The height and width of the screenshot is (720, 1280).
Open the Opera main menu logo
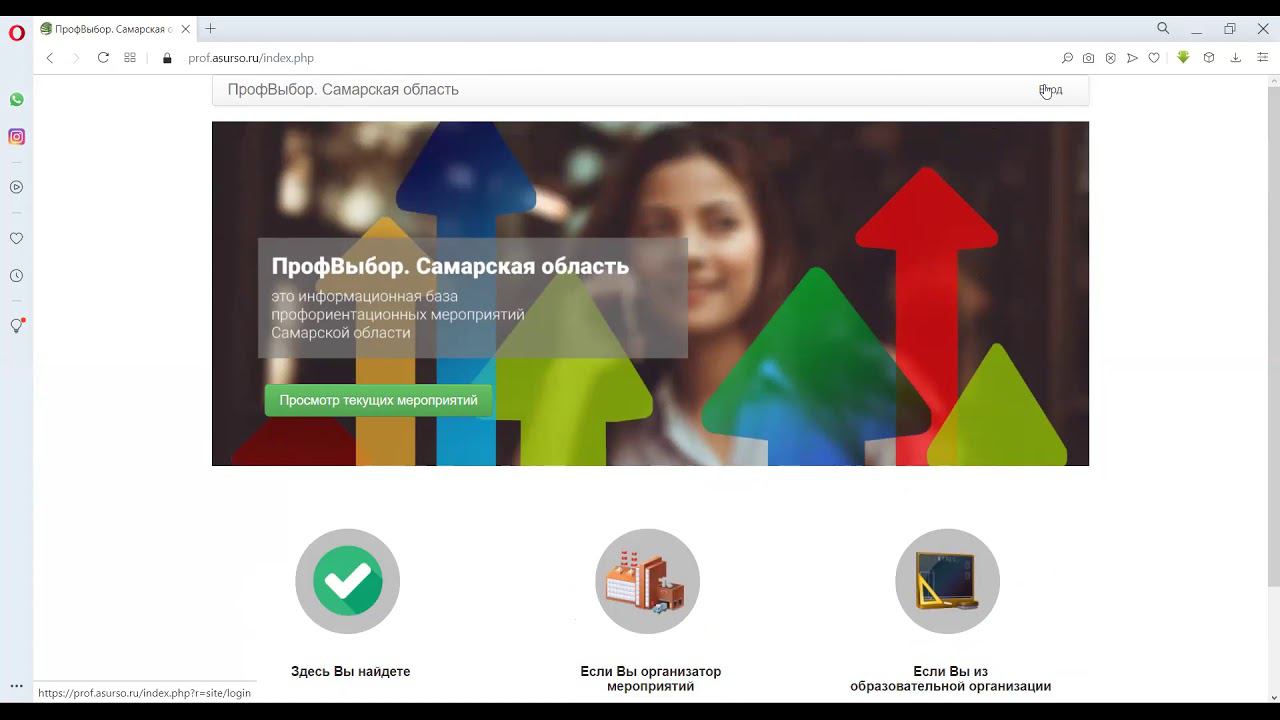(17, 33)
